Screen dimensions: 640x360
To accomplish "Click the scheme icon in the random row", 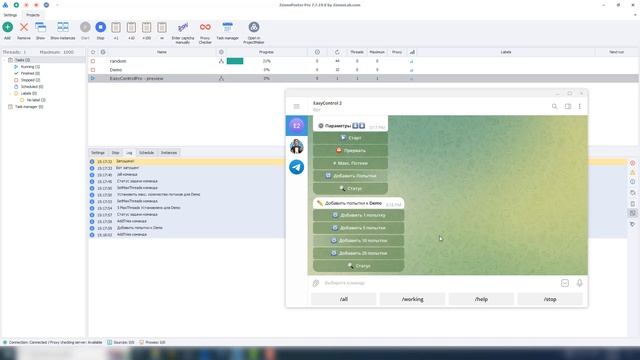I will click(221, 61).
